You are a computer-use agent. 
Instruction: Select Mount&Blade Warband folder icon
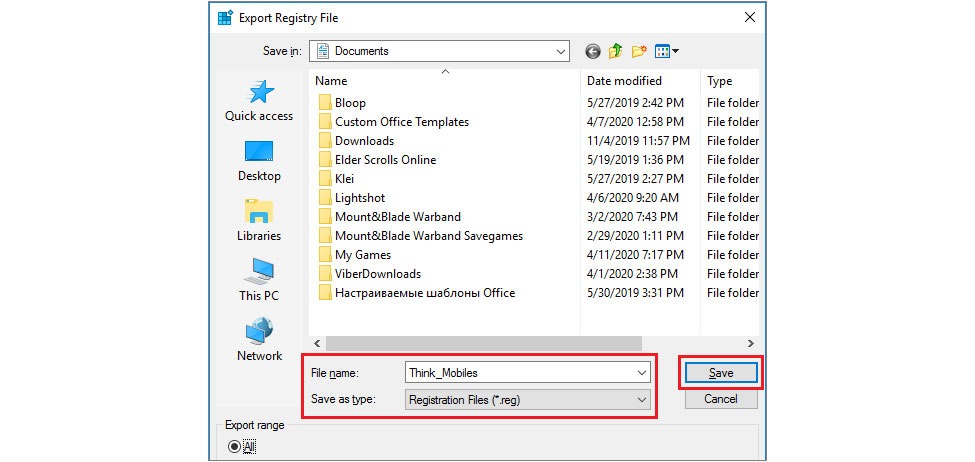325,217
